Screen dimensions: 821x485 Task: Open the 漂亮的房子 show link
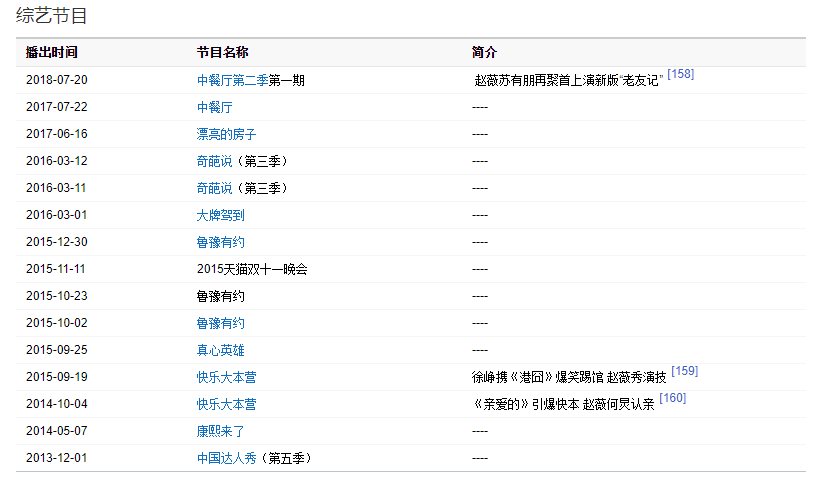pos(226,134)
